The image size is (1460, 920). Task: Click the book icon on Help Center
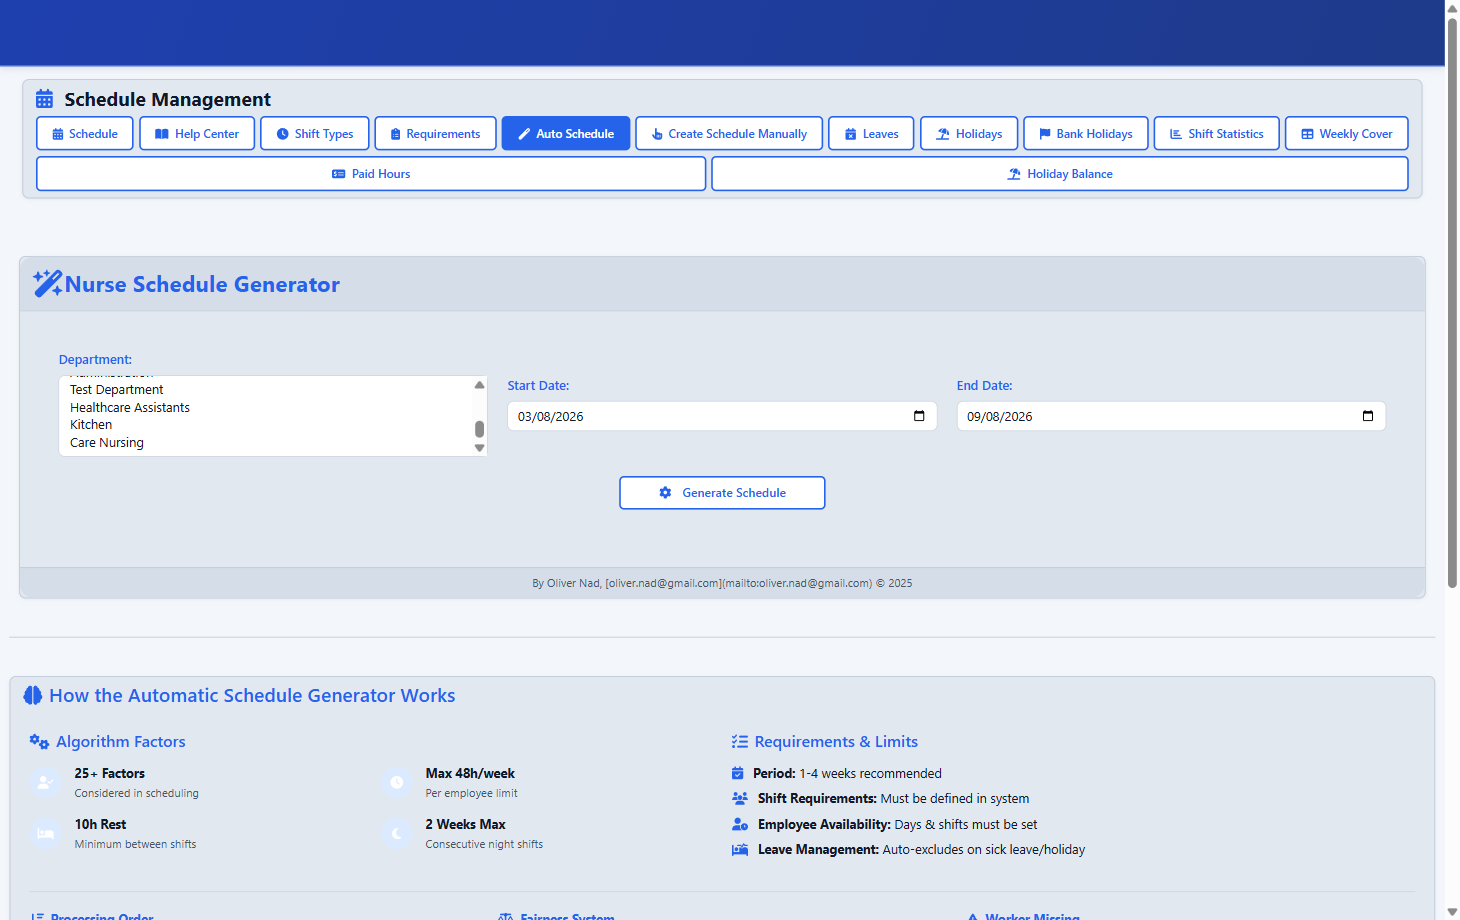[162, 134]
